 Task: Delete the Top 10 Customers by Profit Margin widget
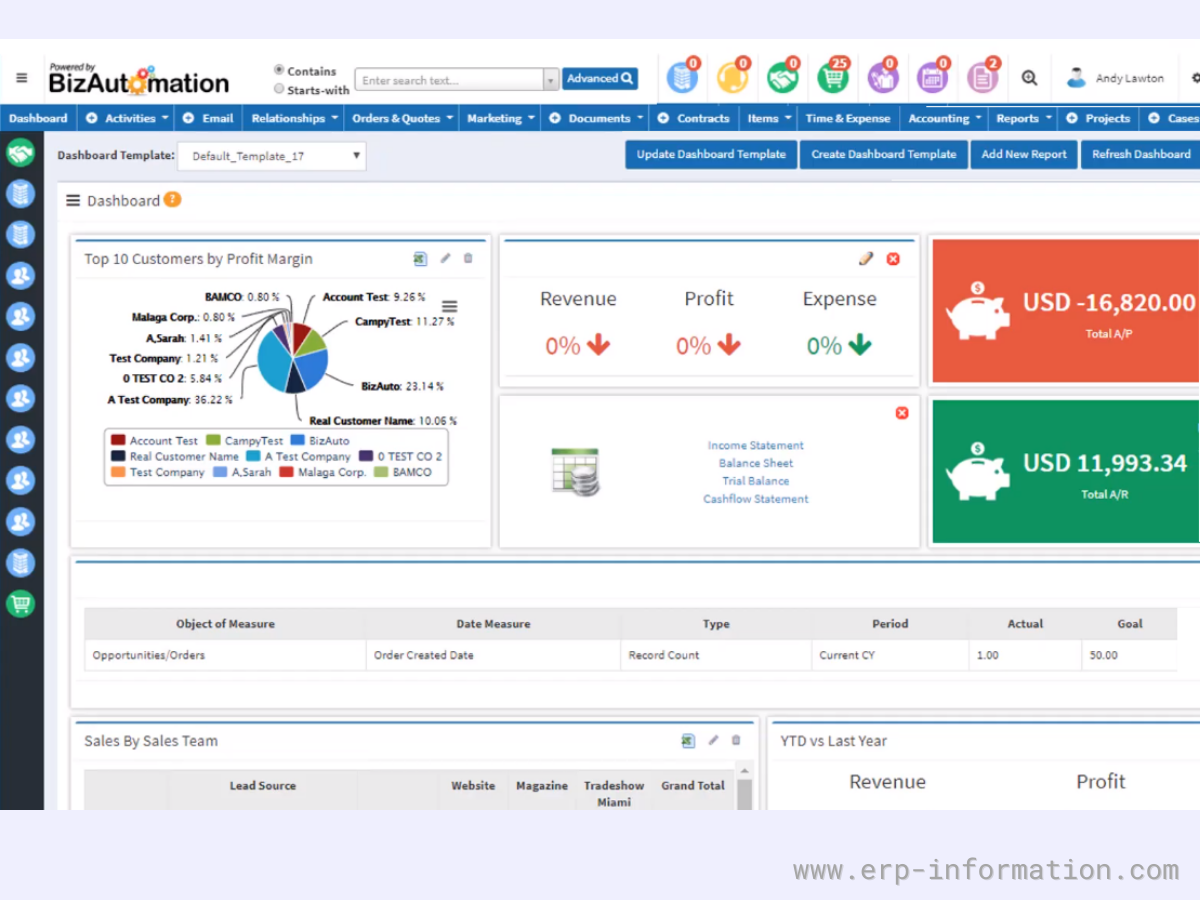468,259
